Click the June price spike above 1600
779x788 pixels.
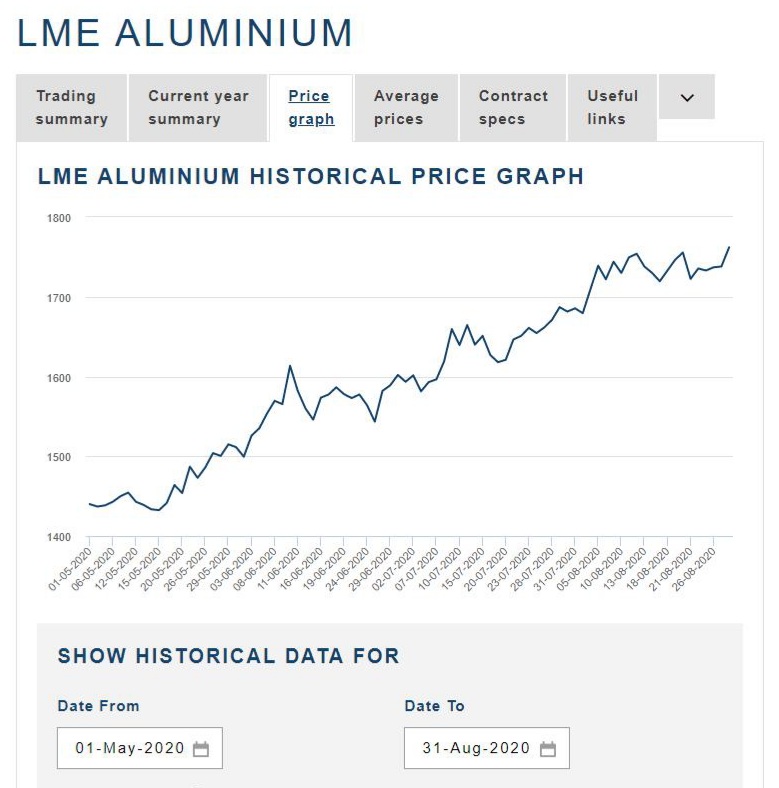[x=290, y=366]
